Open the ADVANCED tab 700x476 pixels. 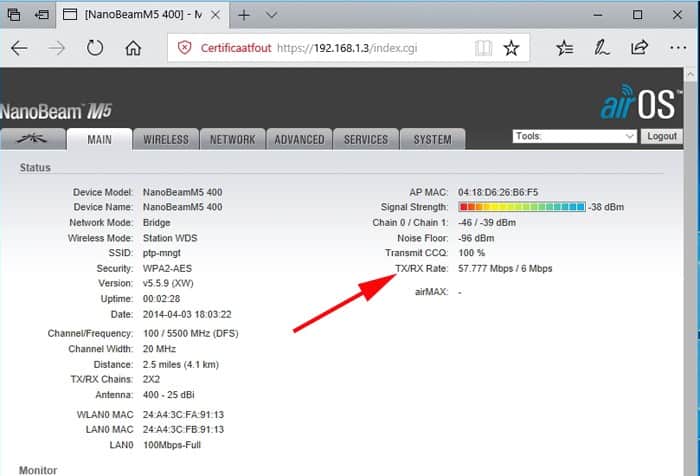299,140
